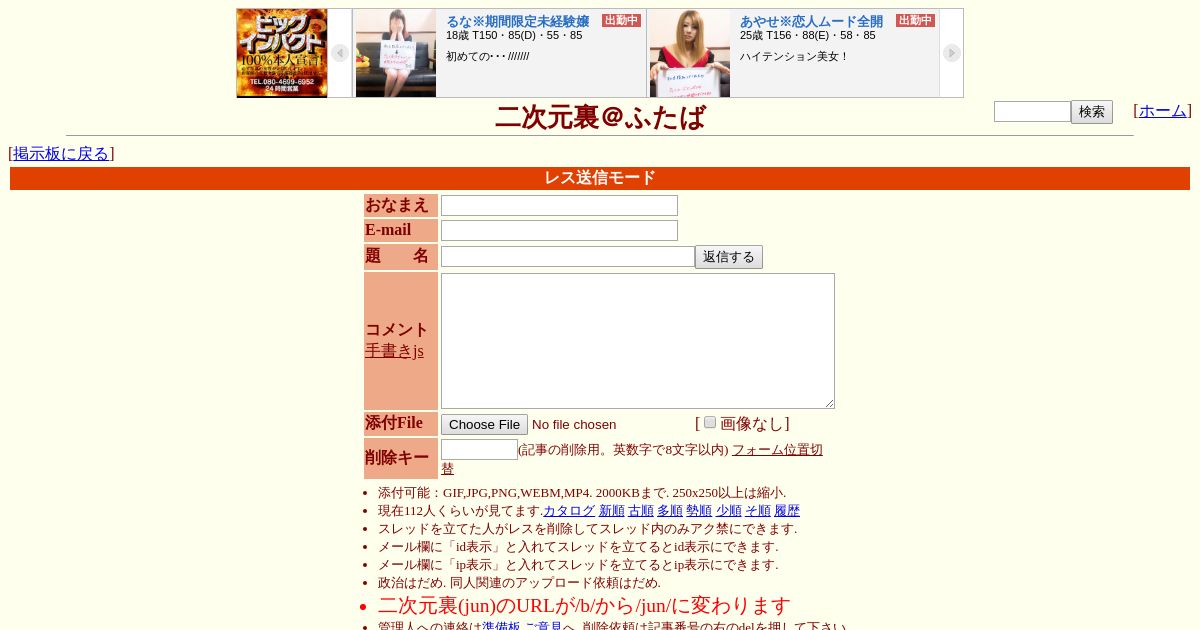Viewport: 1200px width, 630px height.
Task: Click the 二次元裏＠ふたば page title
Action: pos(600,117)
